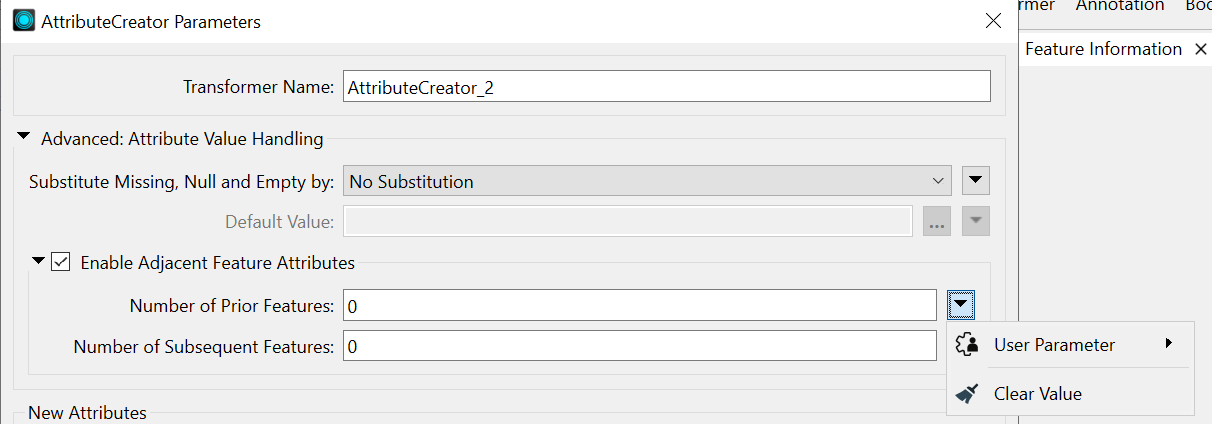Open arrow menu beside No Substitution
This screenshot has height=424, width=1212.
(x=976, y=182)
